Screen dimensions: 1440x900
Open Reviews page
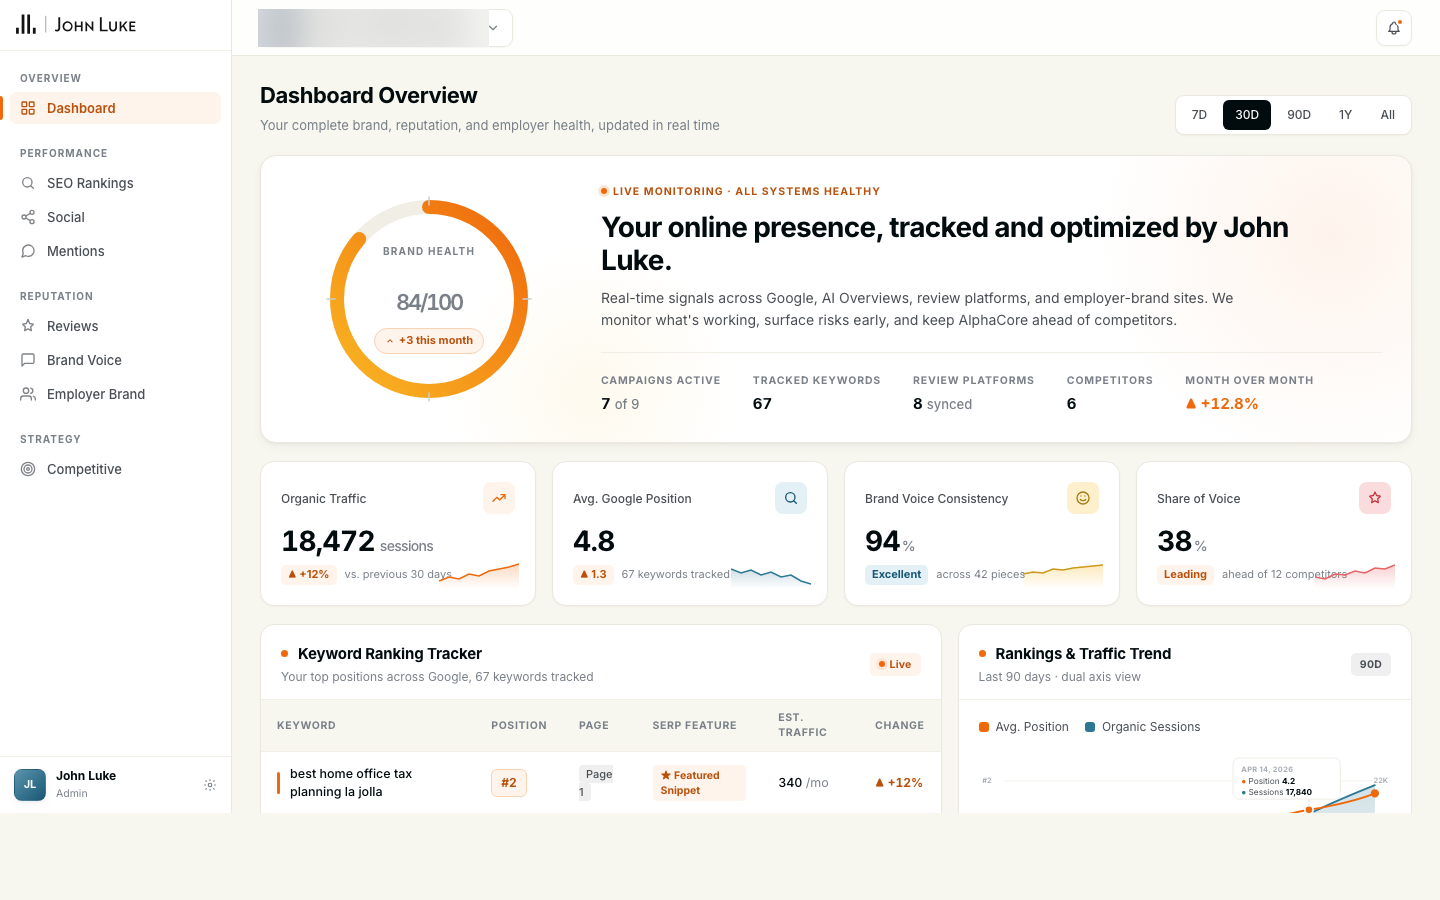coord(115,326)
